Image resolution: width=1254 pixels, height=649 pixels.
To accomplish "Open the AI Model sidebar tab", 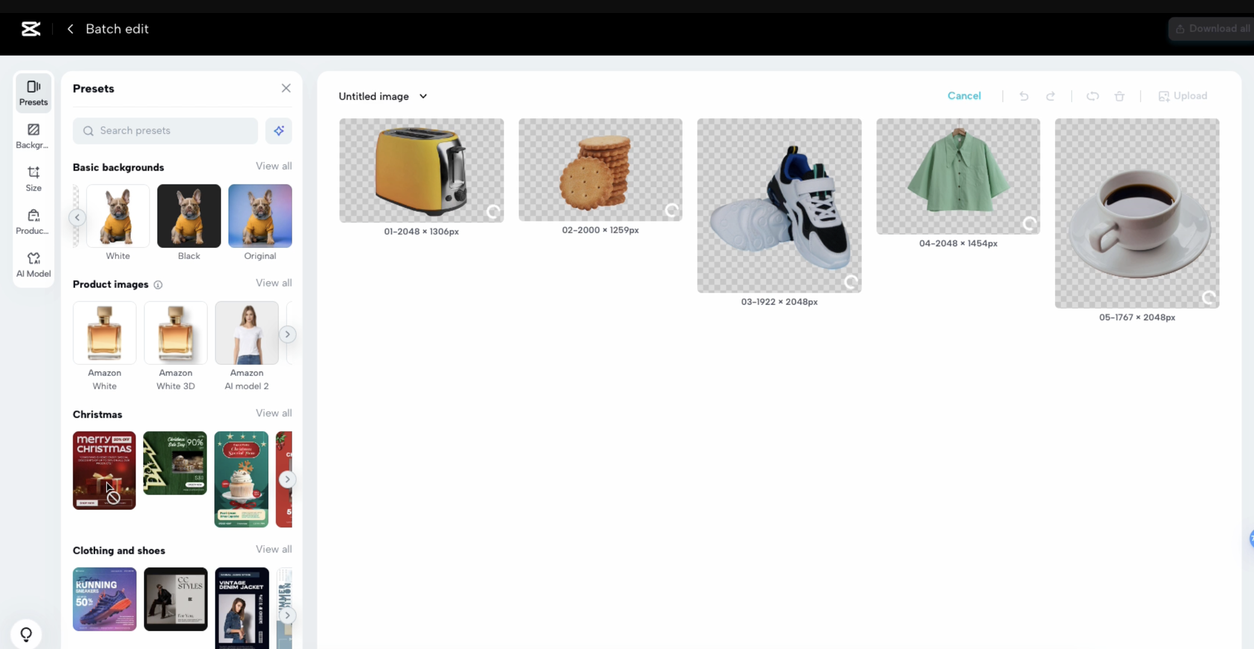I will (33, 265).
